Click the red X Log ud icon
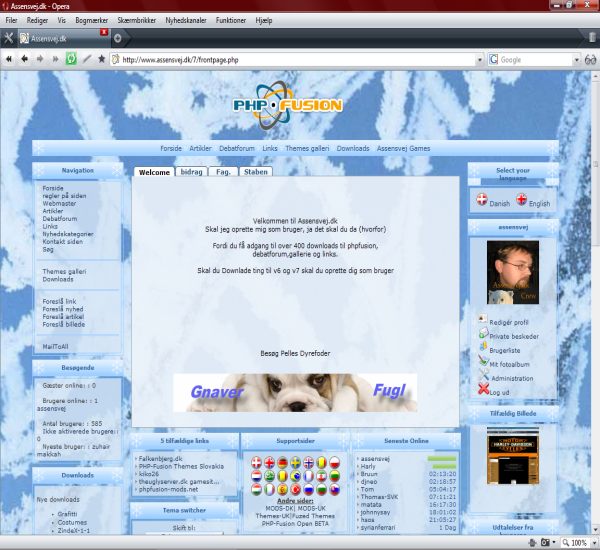This screenshot has height=550, width=600. click(x=484, y=389)
